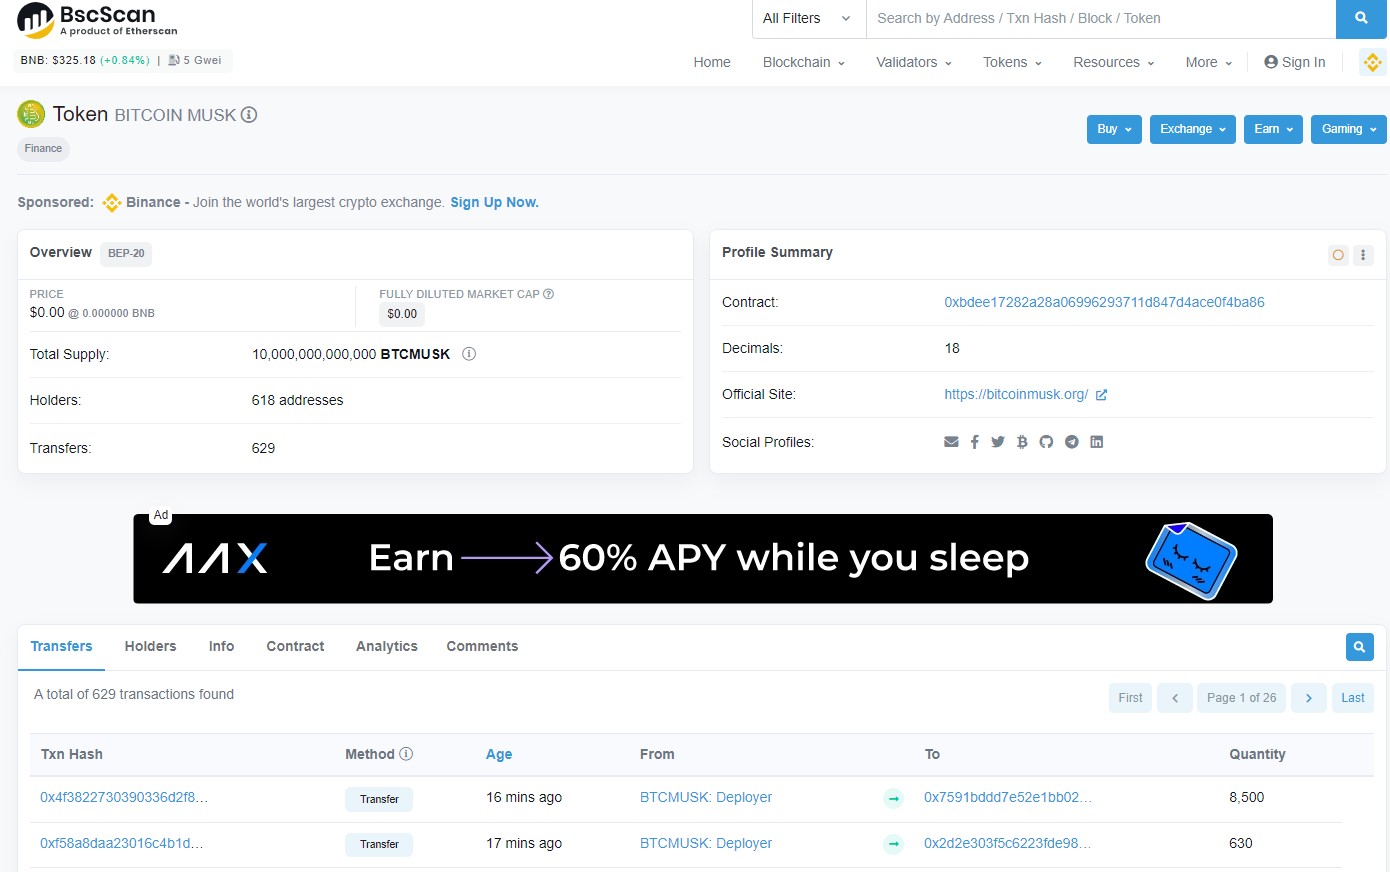Click the user icon beside Sign In
The image size is (1390, 872).
pos(1271,62)
